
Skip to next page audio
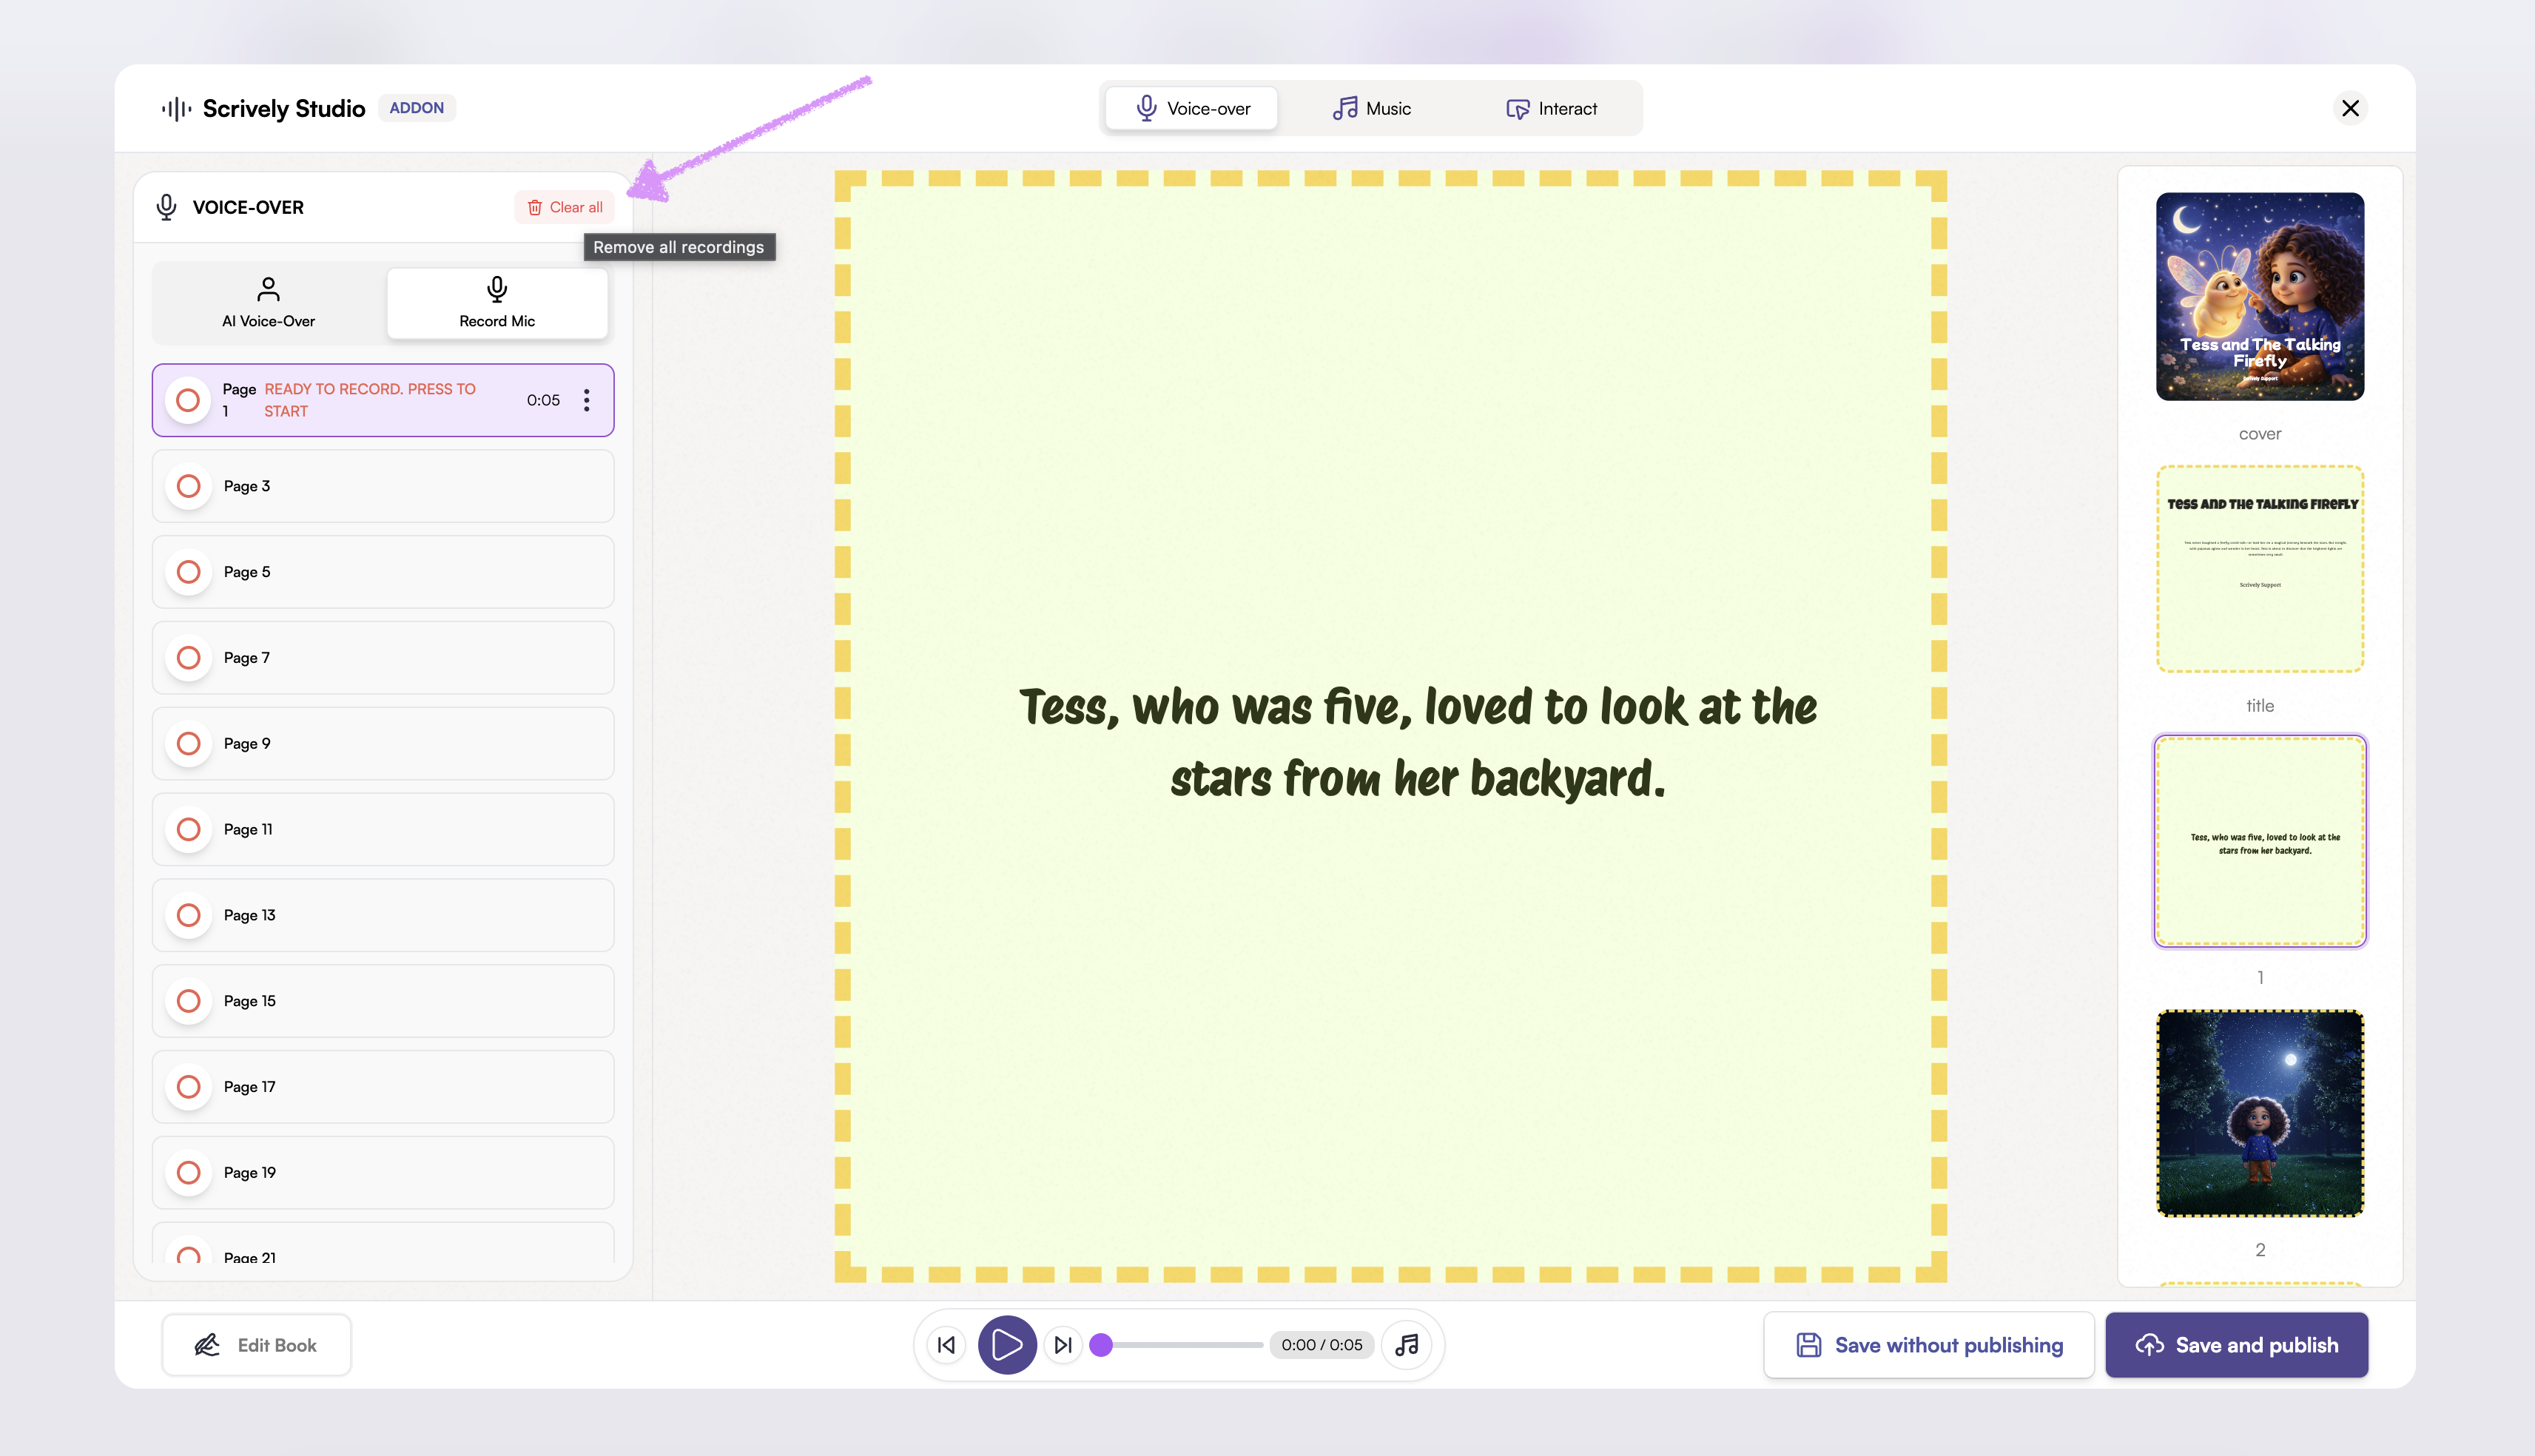pos(1063,1345)
